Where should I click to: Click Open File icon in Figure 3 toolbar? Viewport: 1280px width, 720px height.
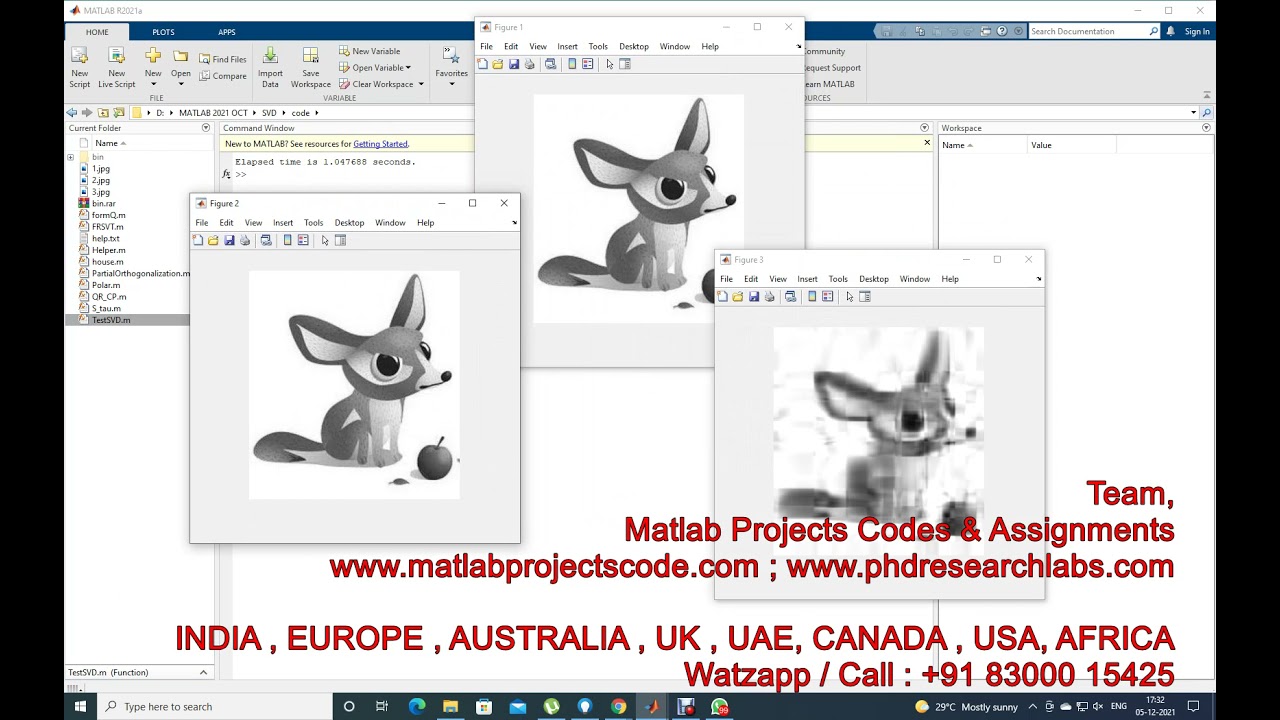click(x=738, y=296)
